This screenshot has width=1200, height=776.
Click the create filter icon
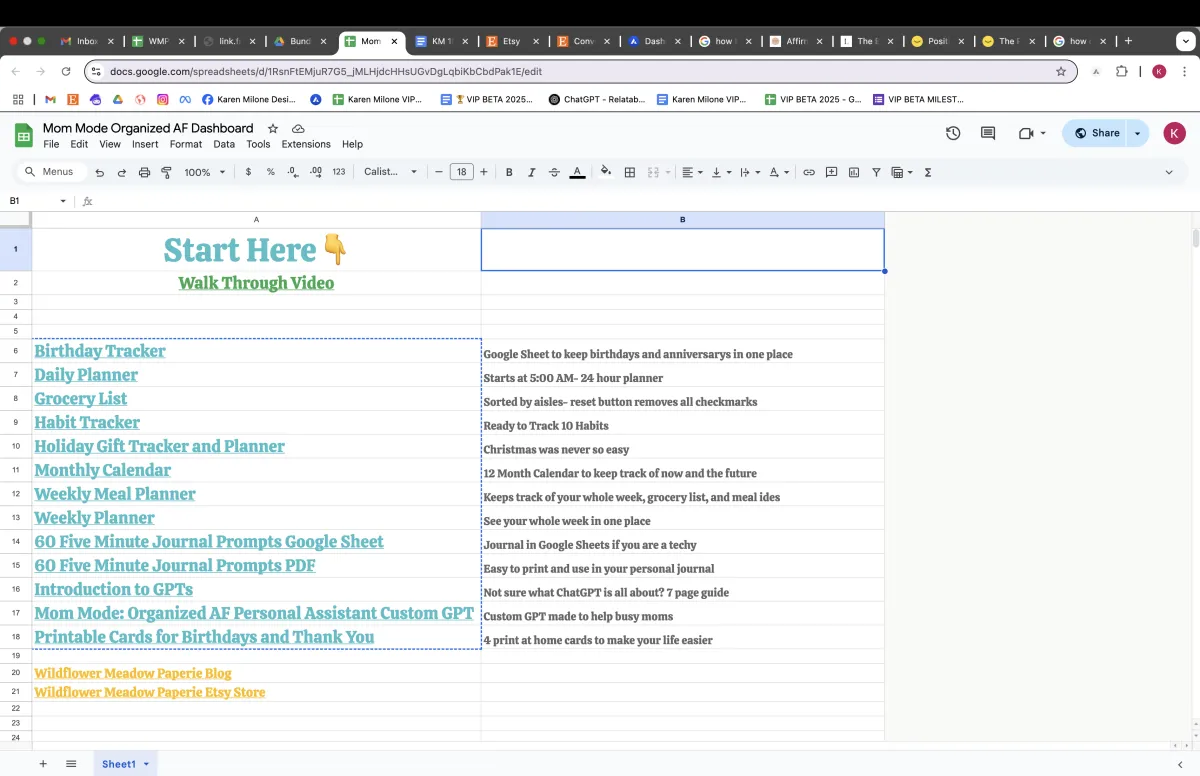click(x=876, y=172)
